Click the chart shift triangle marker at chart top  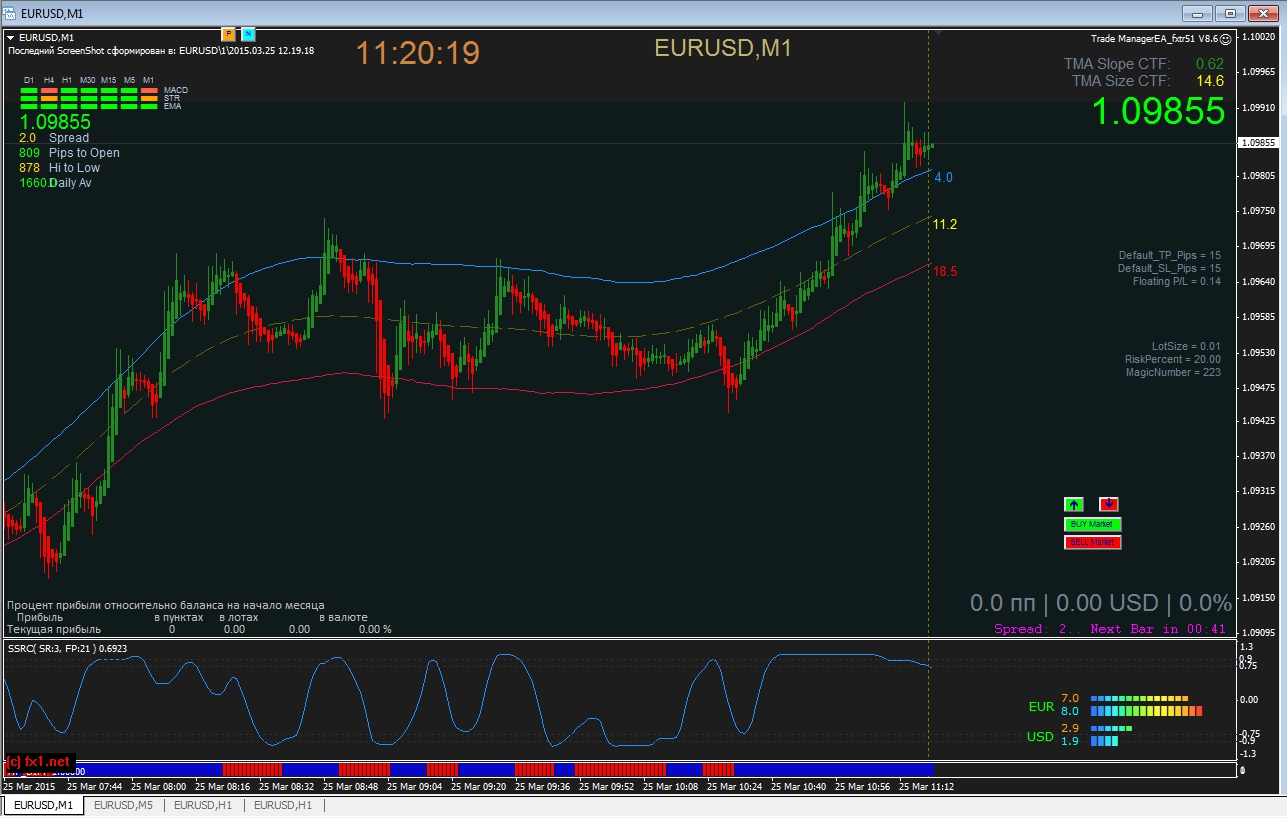pyautogui.click(x=937, y=33)
